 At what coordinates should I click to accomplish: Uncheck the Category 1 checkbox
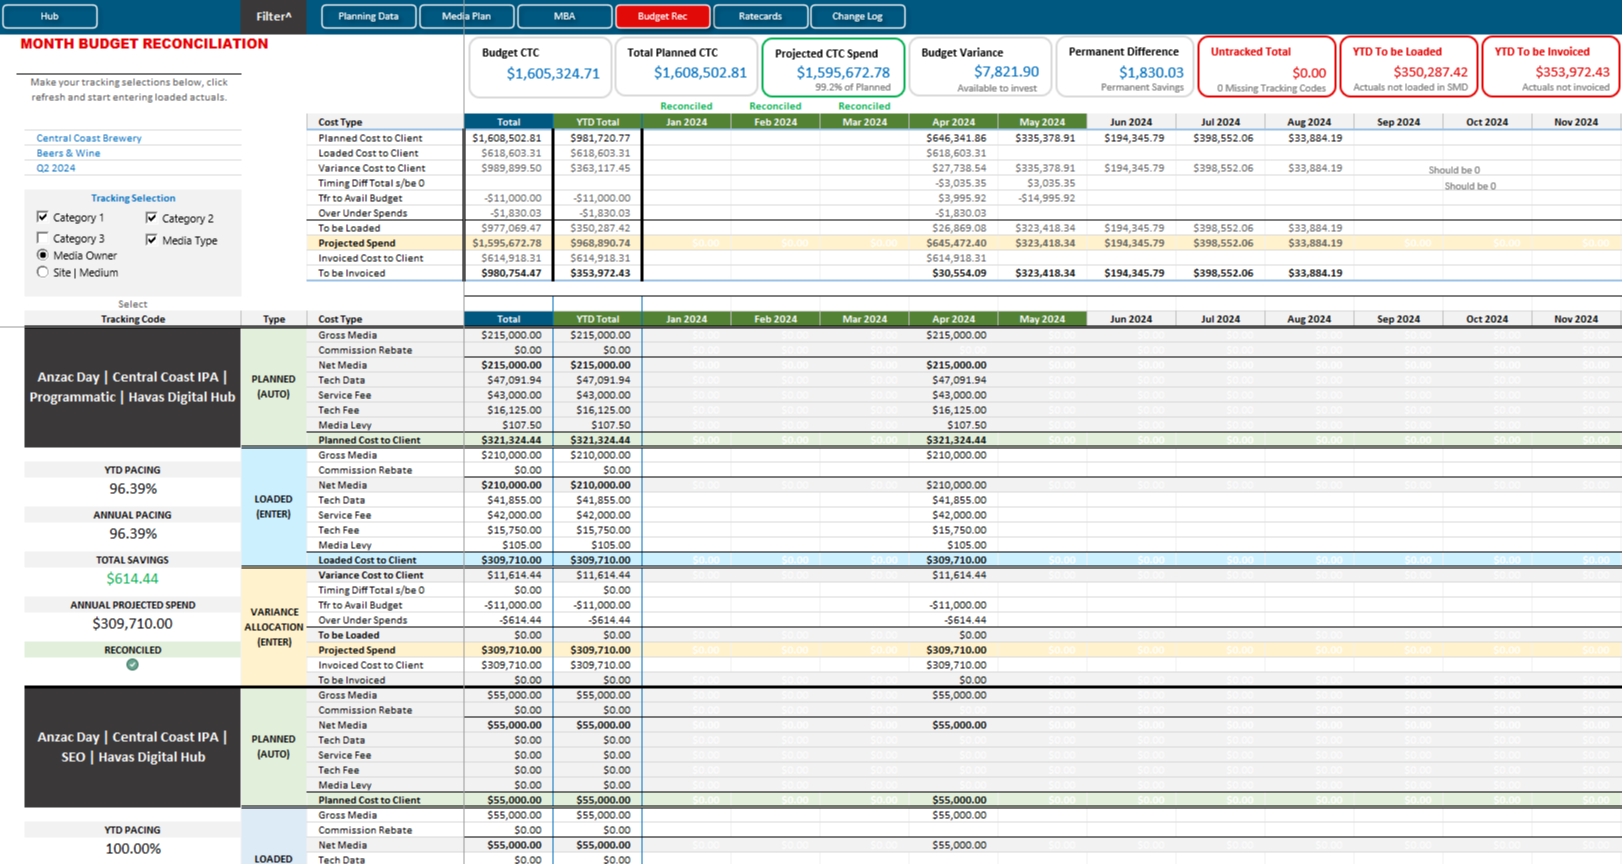42,217
